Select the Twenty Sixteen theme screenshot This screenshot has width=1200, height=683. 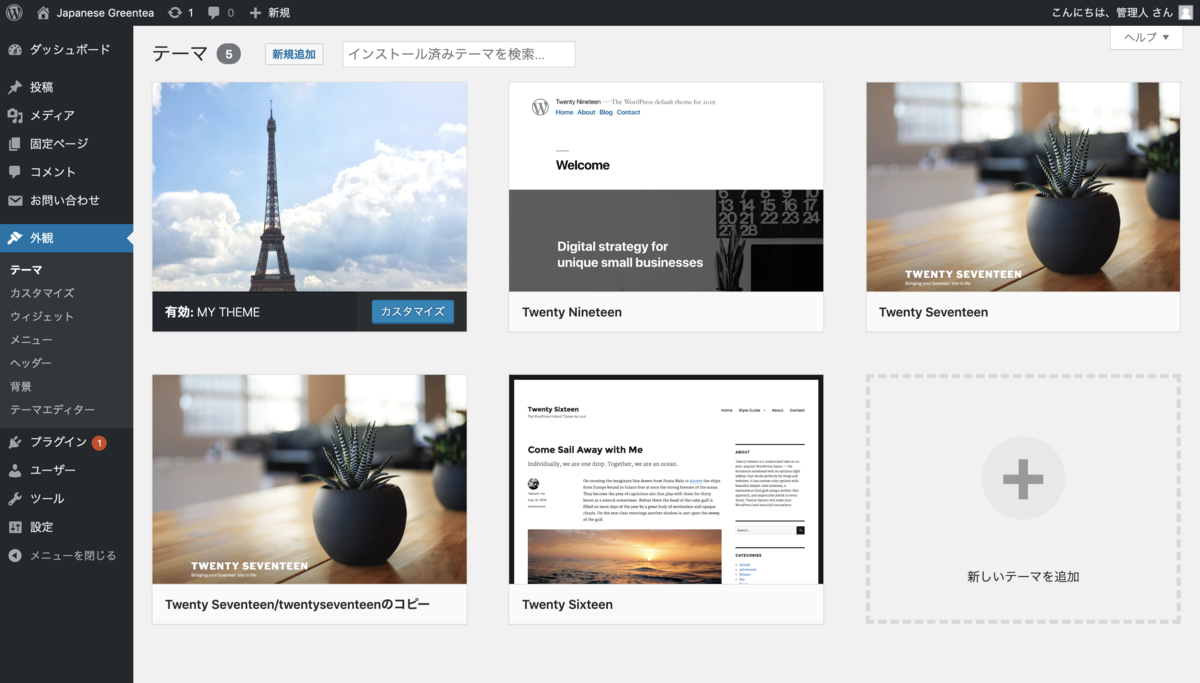tap(666, 479)
